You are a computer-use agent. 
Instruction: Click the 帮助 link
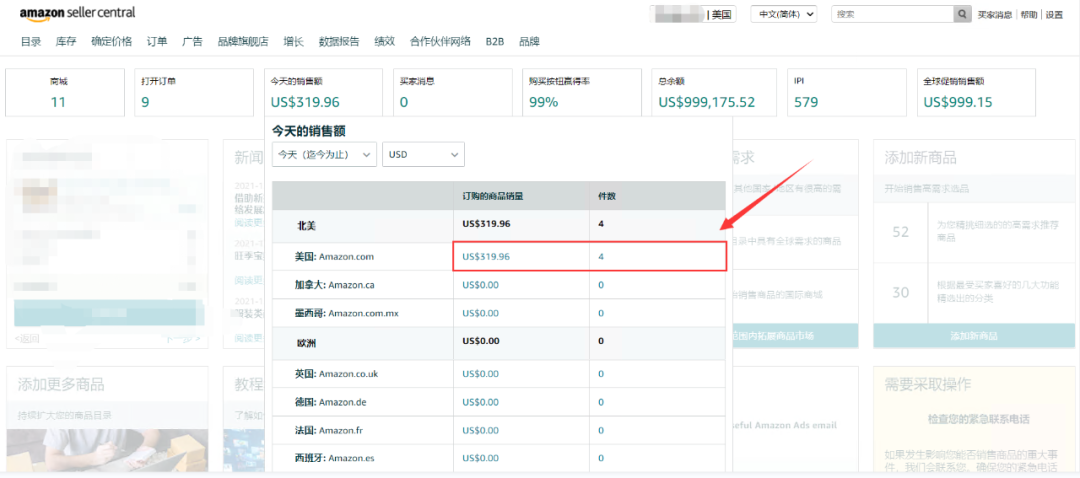tap(1028, 15)
